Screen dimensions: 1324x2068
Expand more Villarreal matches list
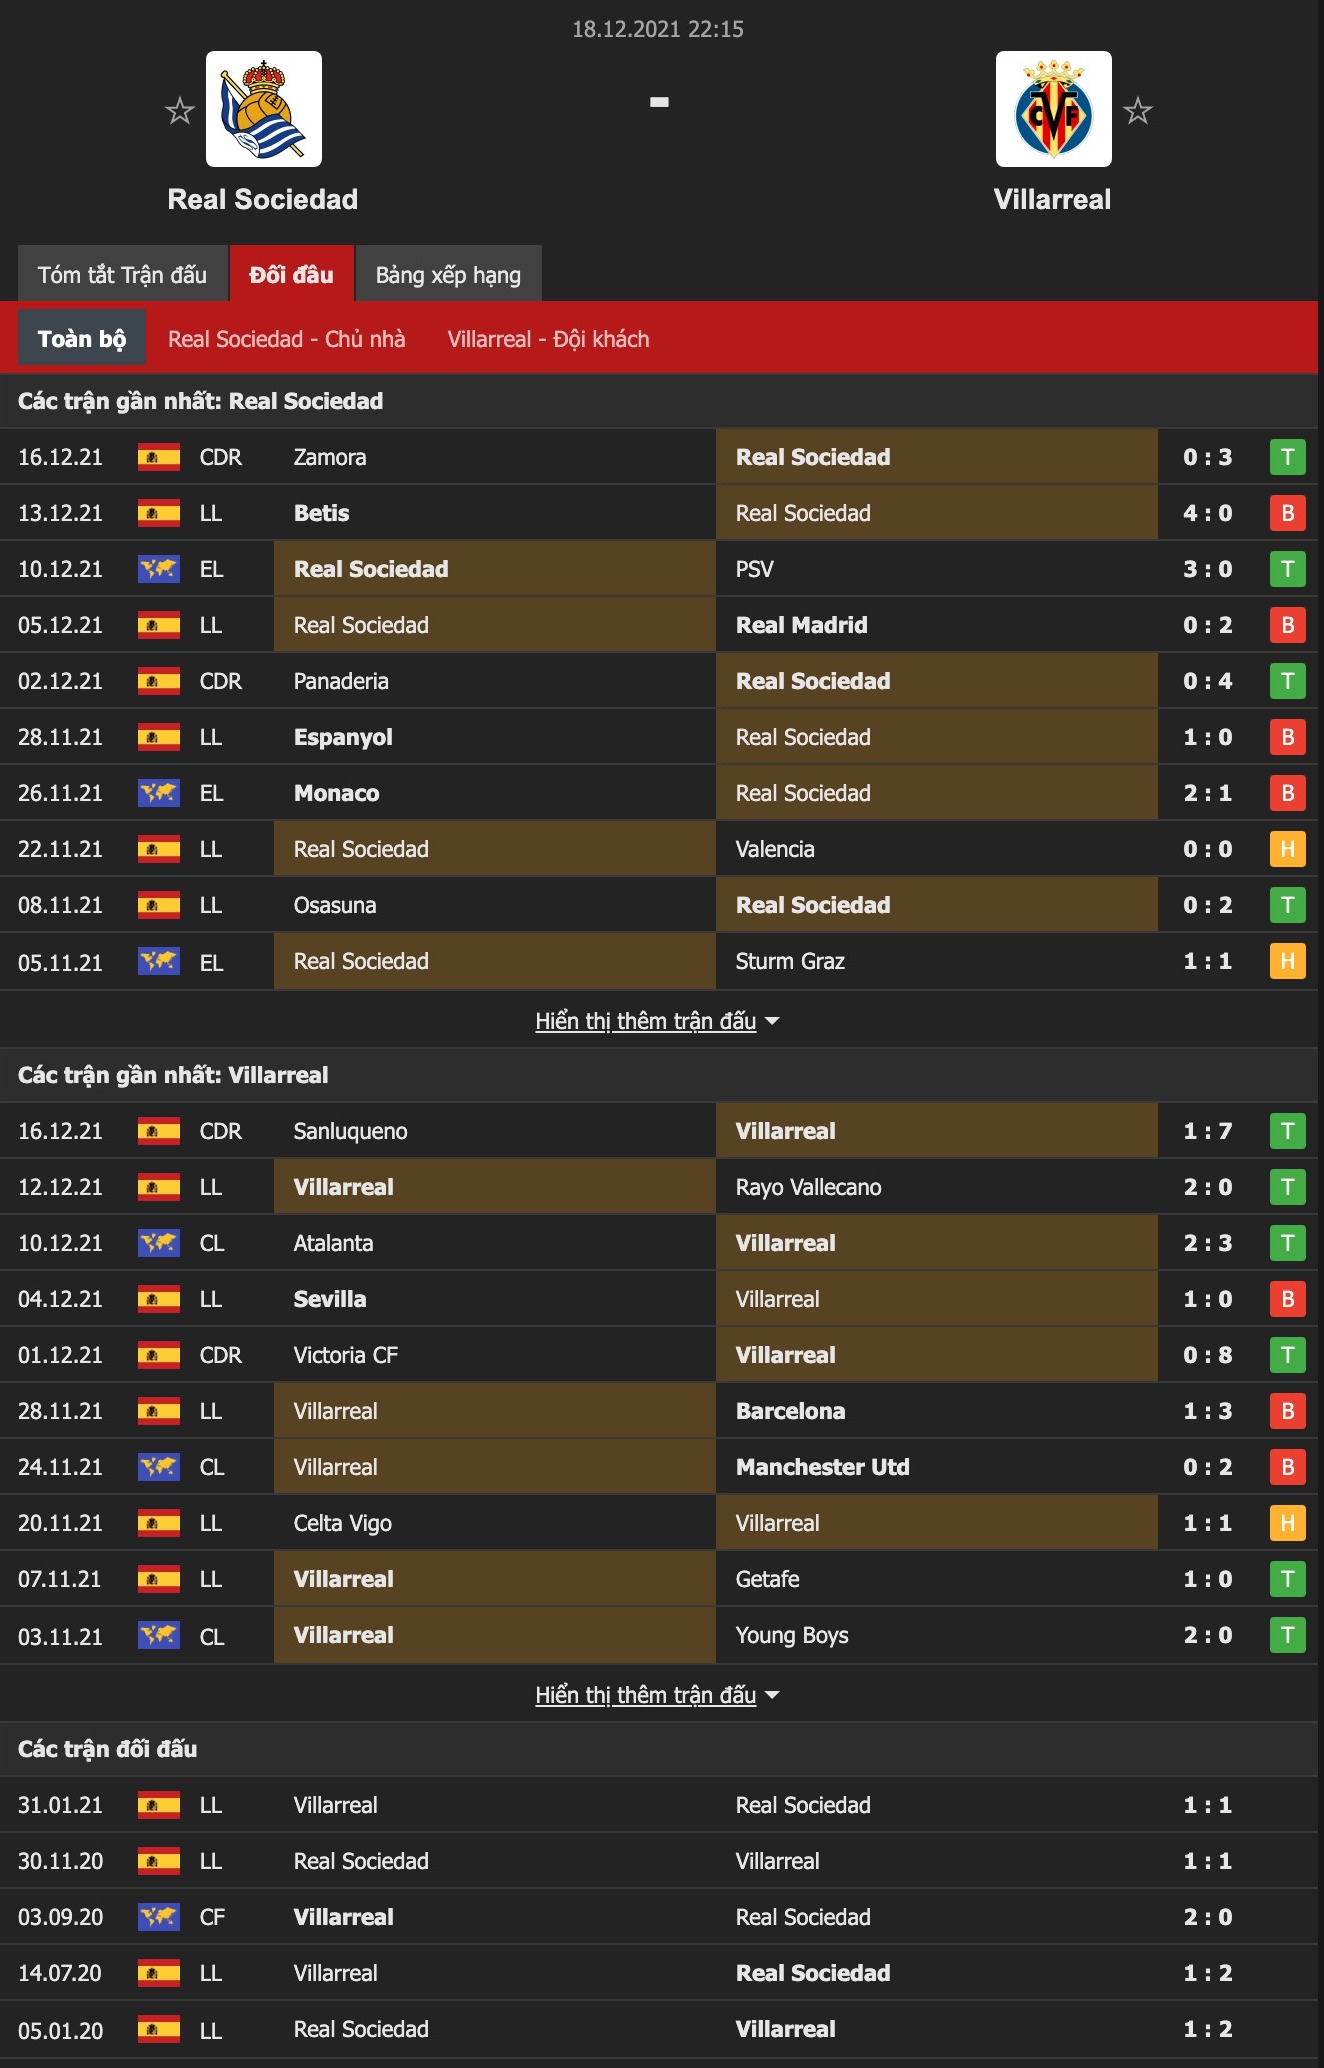pyautogui.click(x=657, y=1695)
